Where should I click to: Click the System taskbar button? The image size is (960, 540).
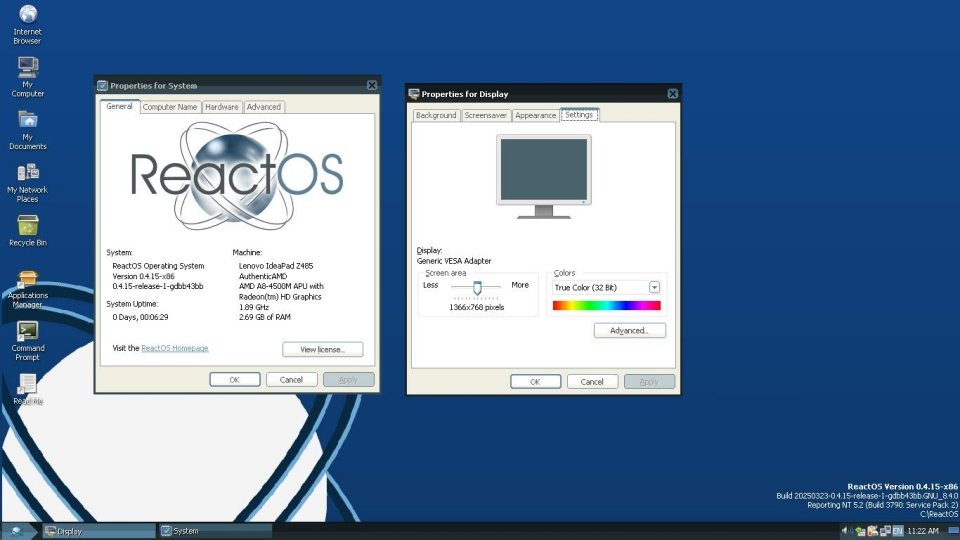coord(215,531)
